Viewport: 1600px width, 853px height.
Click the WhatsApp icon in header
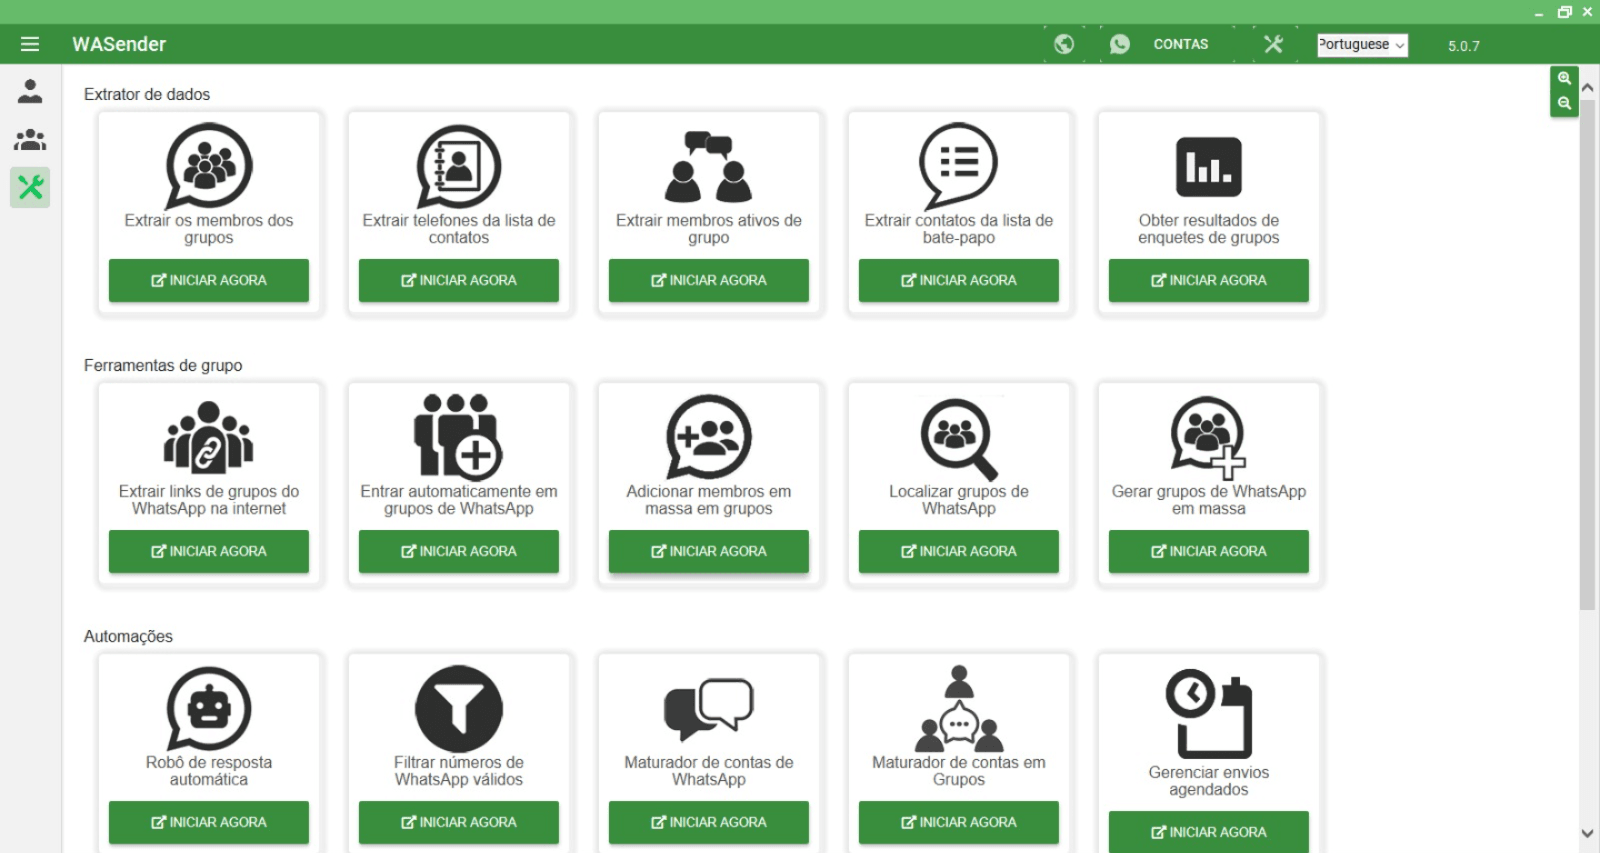click(x=1120, y=44)
